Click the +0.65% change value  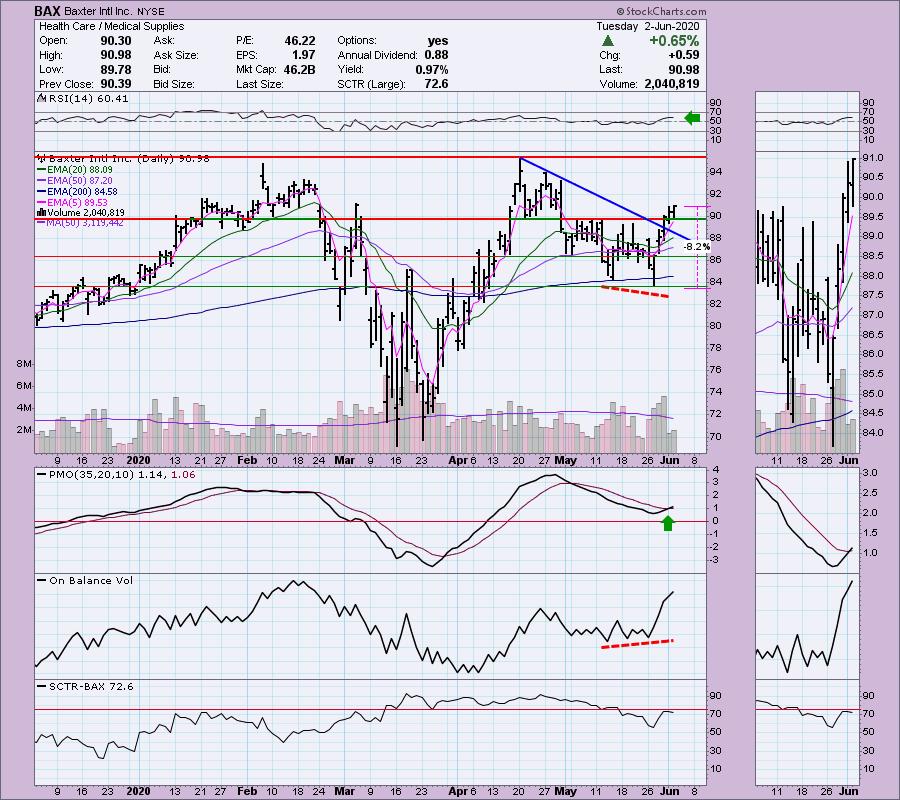[674, 41]
